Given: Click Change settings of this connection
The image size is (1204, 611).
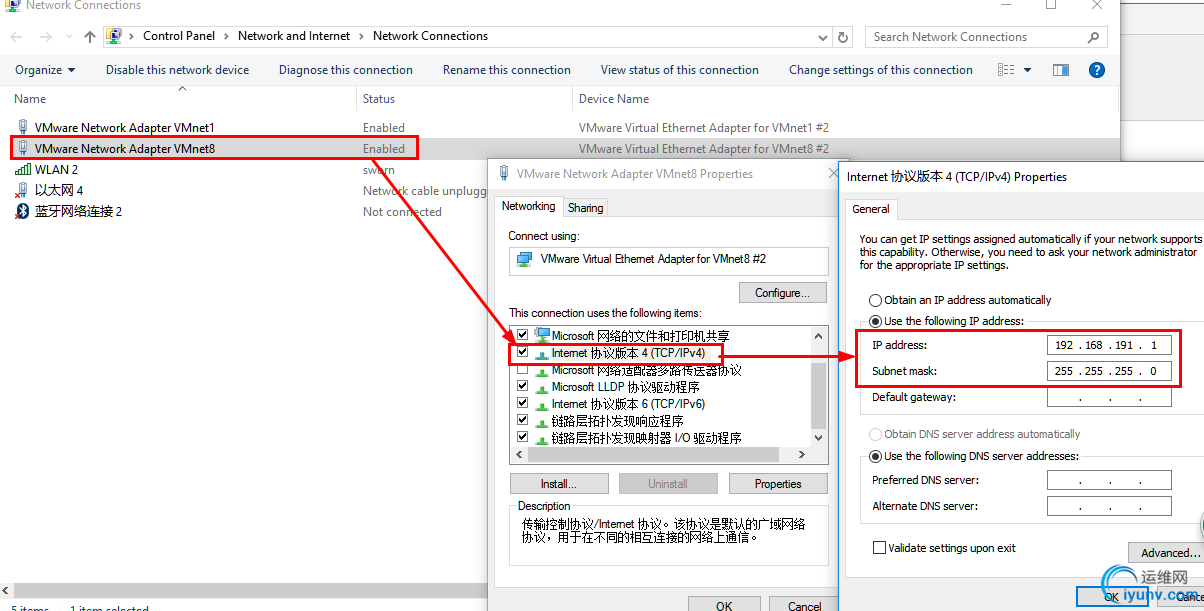Looking at the screenshot, I should coord(881,70).
